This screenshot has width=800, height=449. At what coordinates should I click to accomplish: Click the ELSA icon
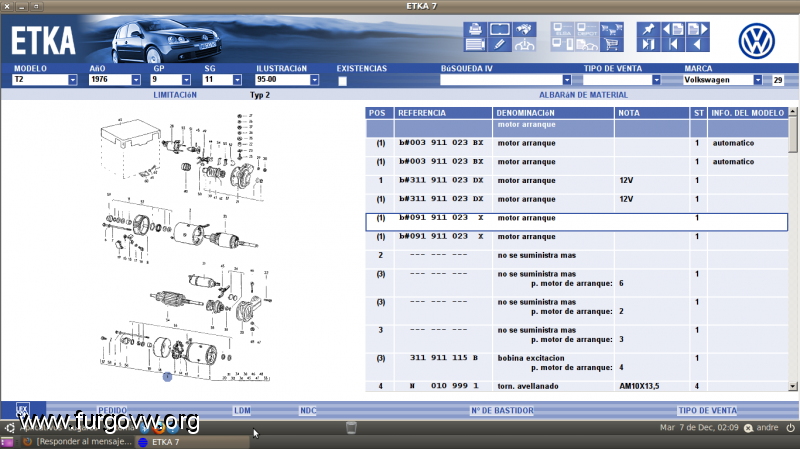pyautogui.click(x=563, y=29)
